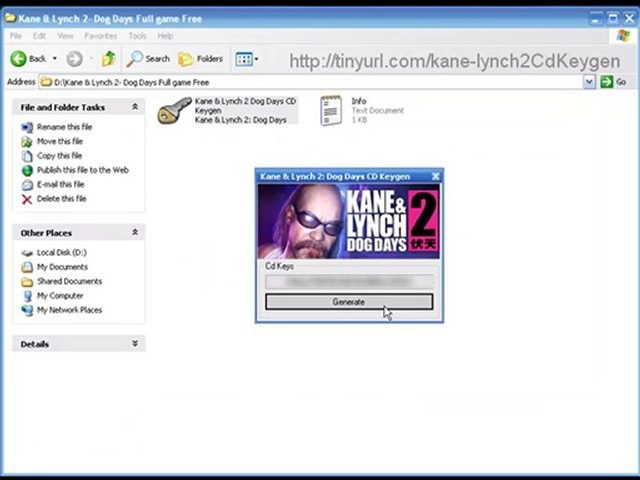Viewport: 640px width, 480px height.
Task: Open the File menu
Action: click(x=16, y=36)
